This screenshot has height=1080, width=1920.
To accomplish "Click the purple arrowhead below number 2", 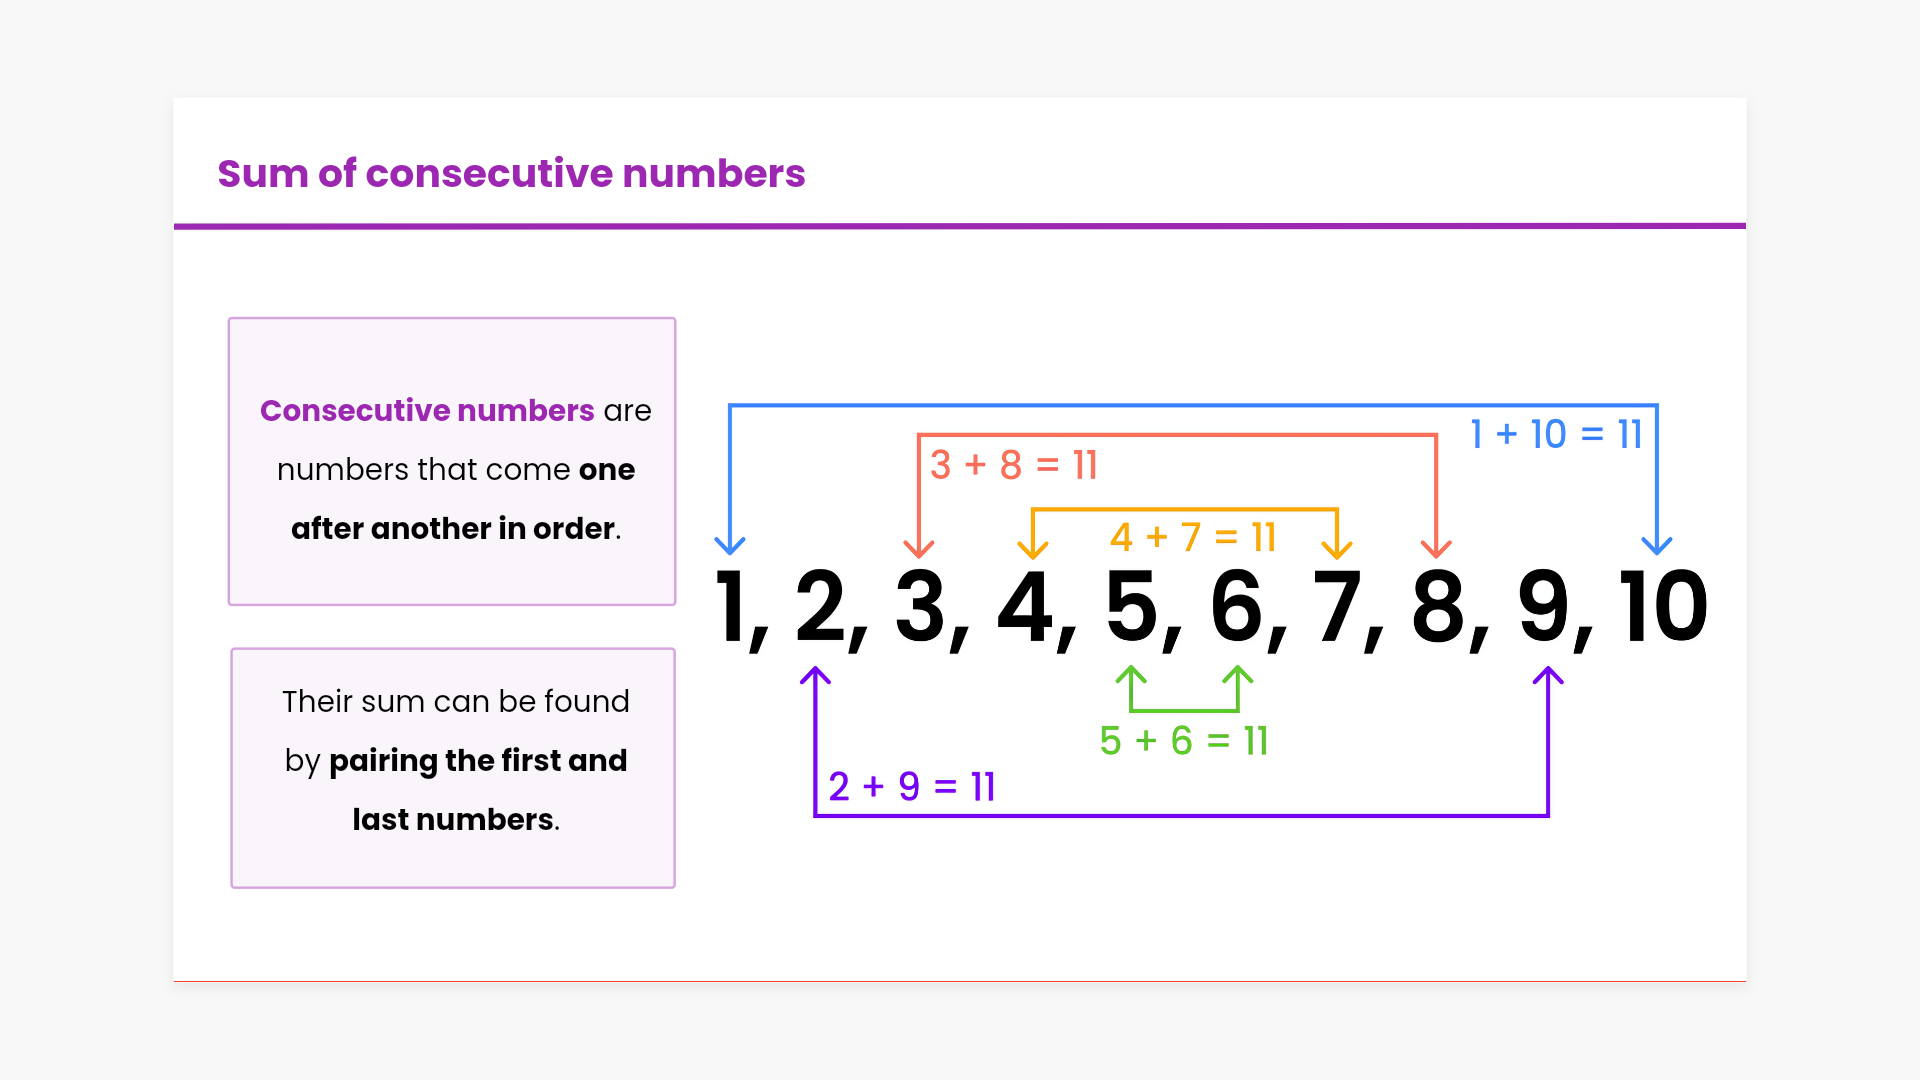I will pyautogui.click(x=815, y=676).
